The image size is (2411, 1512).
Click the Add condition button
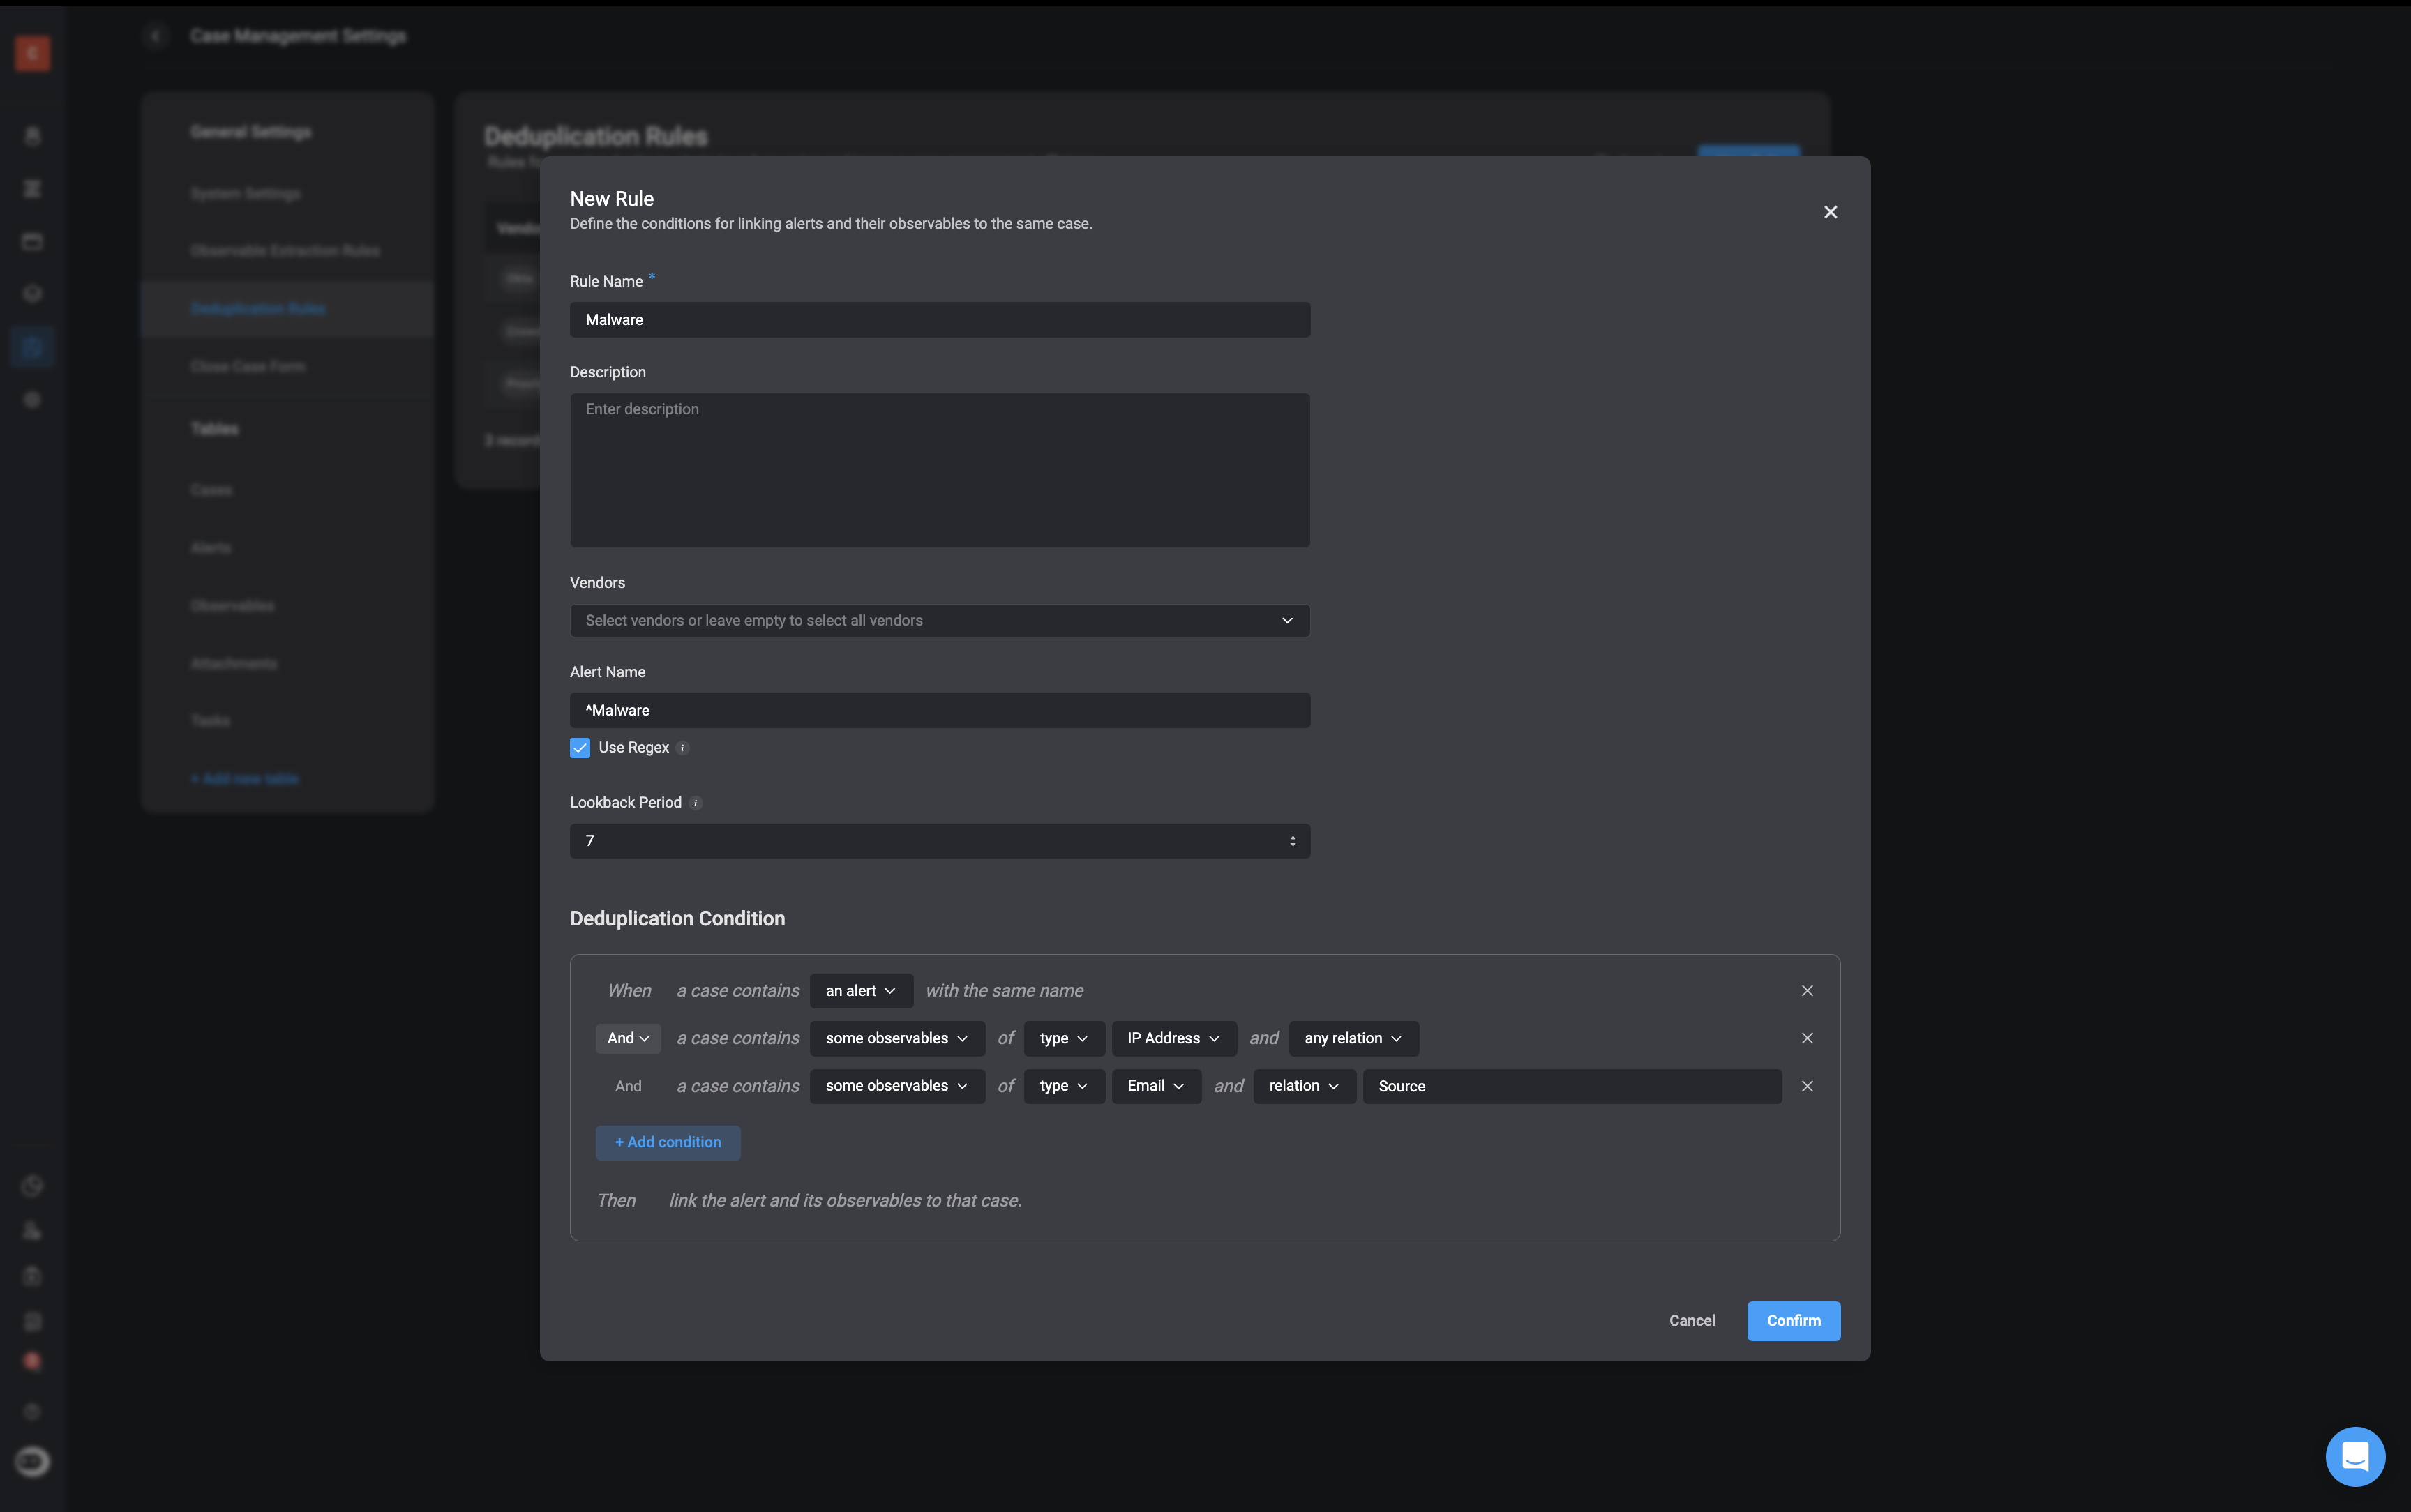pyautogui.click(x=667, y=1142)
